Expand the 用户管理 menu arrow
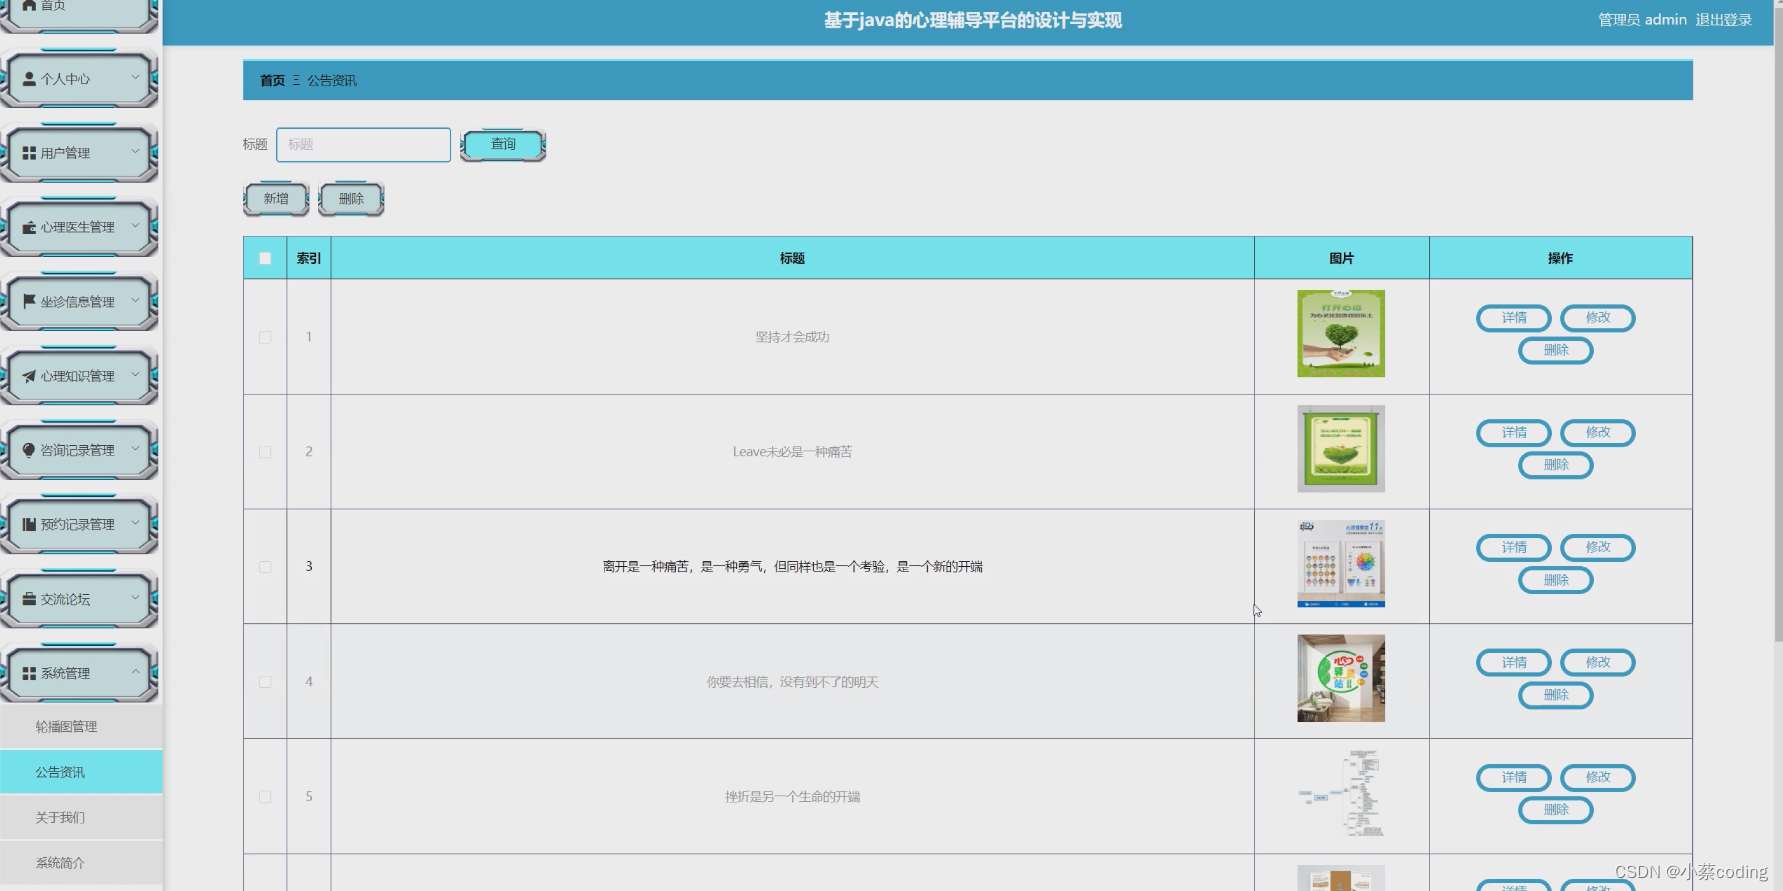This screenshot has width=1783, height=891. click(x=135, y=151)
